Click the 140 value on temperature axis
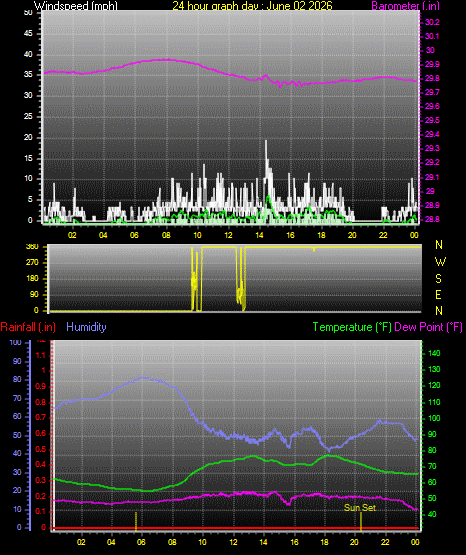This screenshot has height=555, width=466. (x=434, y=353)
